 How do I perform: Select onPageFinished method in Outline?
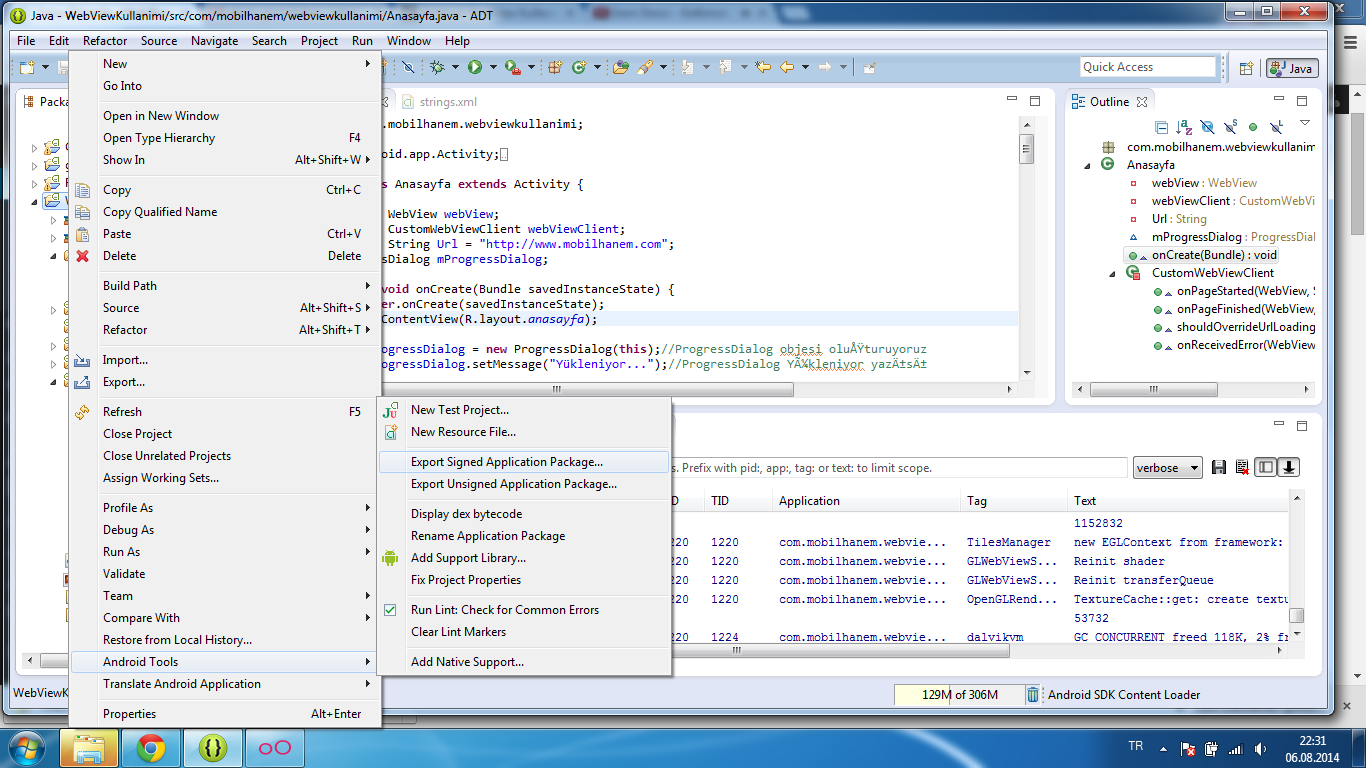pos(1233,309)
